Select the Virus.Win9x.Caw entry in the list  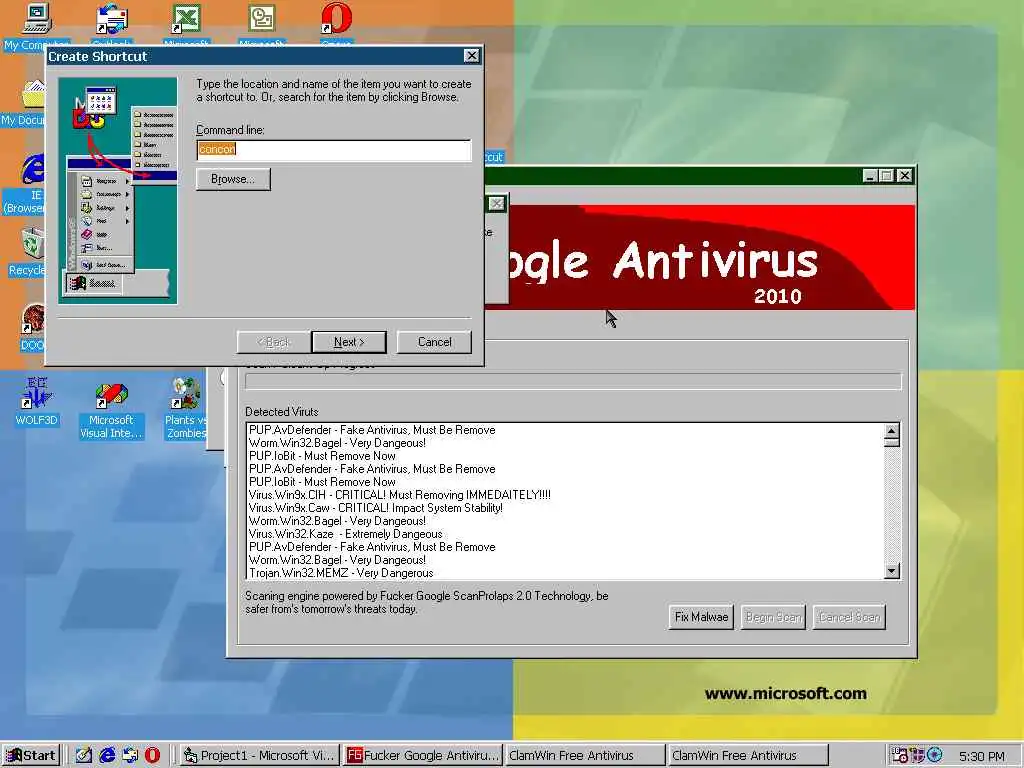pyautogui.click(x=376, y=507)
